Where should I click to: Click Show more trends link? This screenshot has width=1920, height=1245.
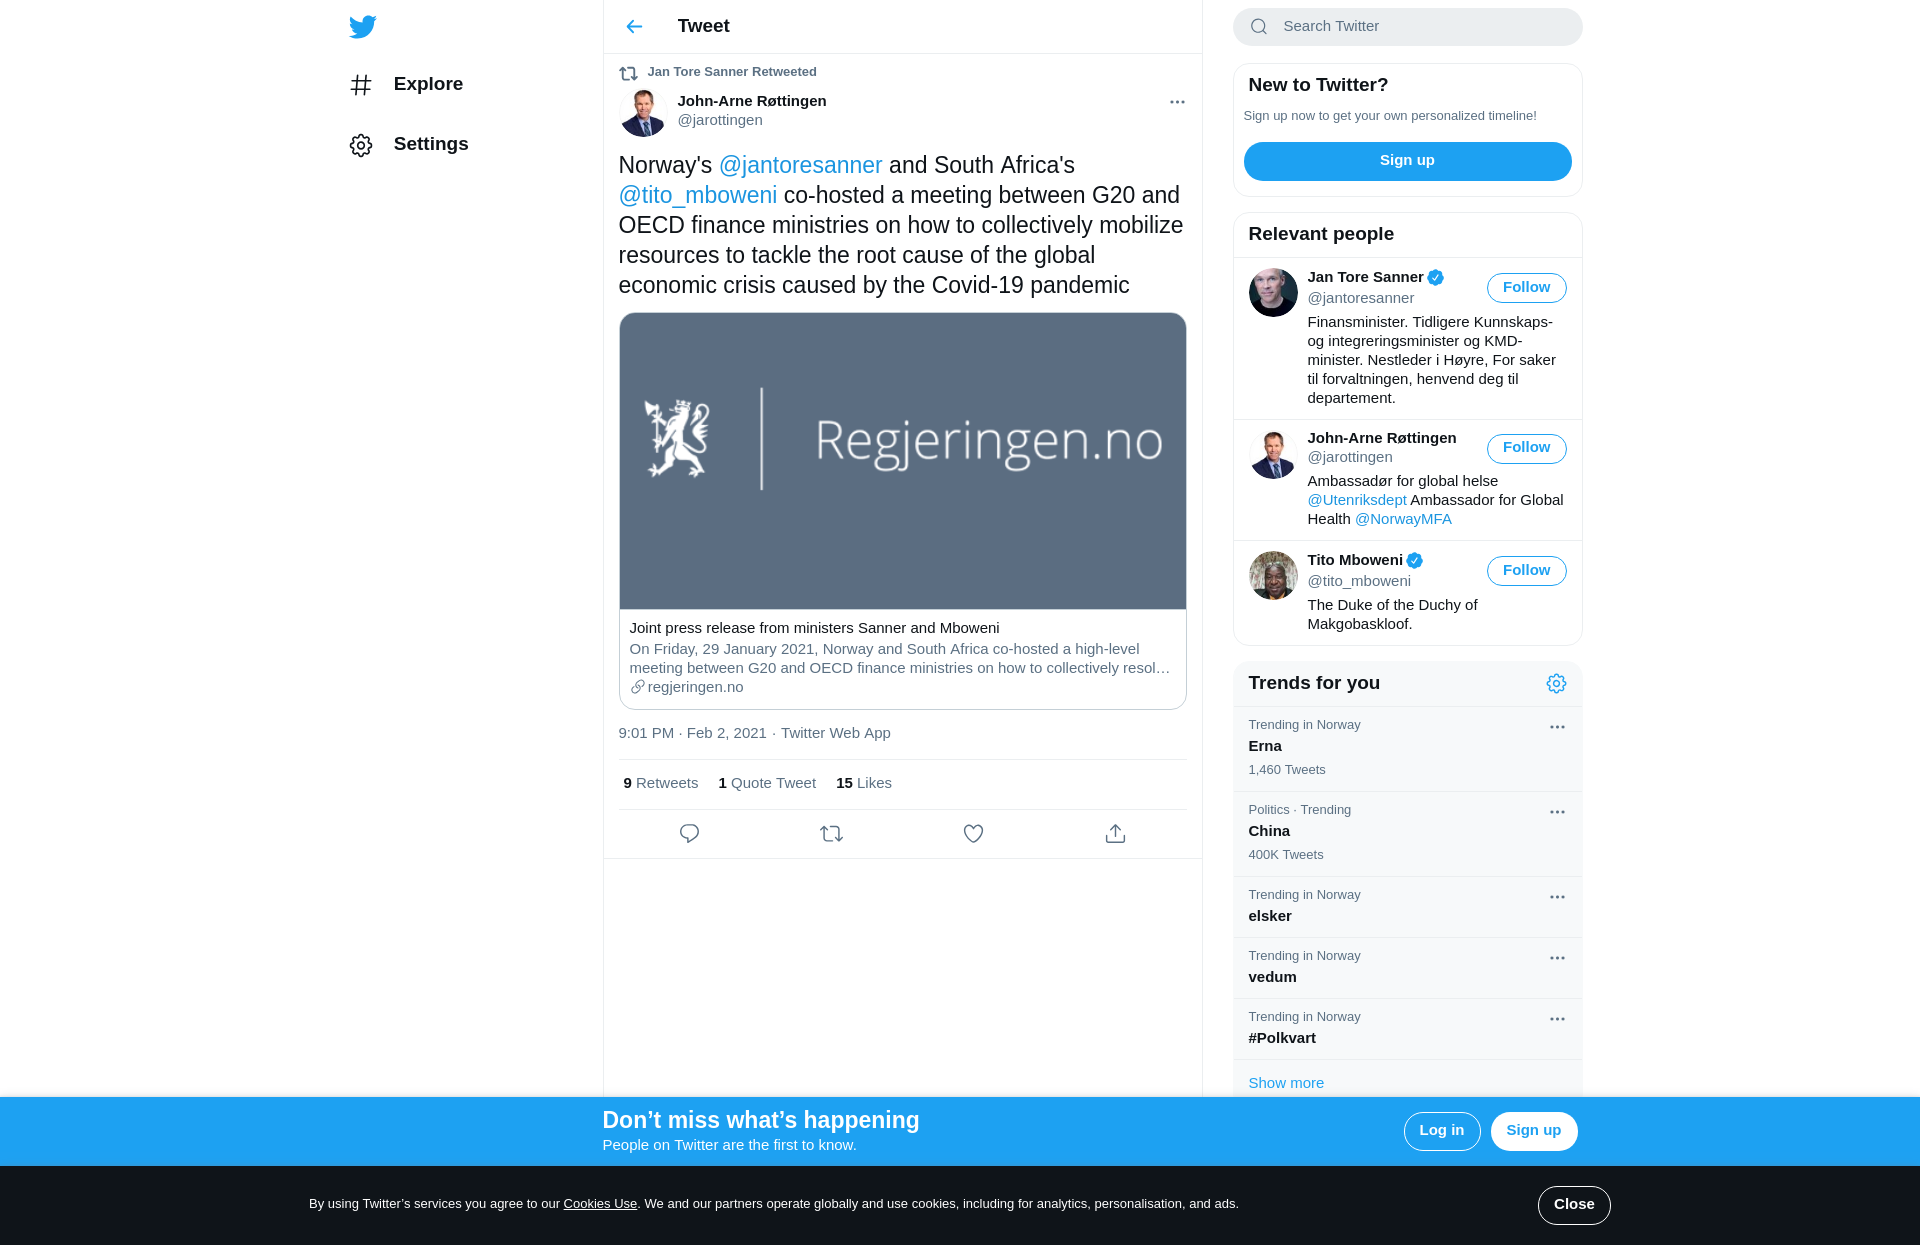point(1286,1083)
